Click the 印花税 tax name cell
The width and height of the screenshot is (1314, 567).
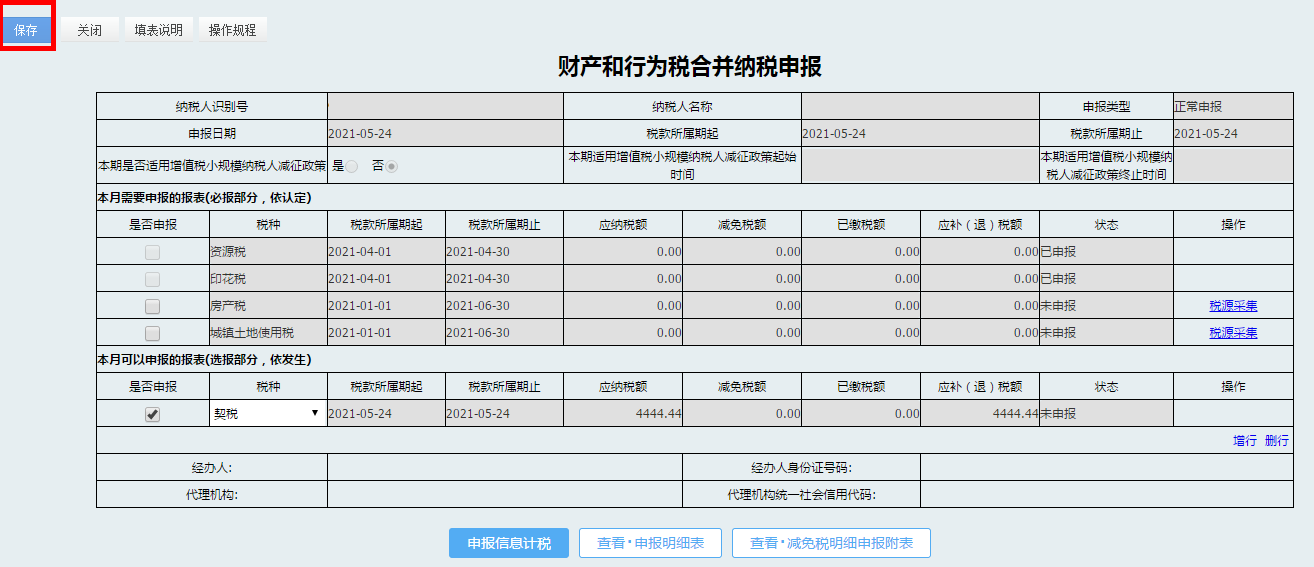click(268, 279)
